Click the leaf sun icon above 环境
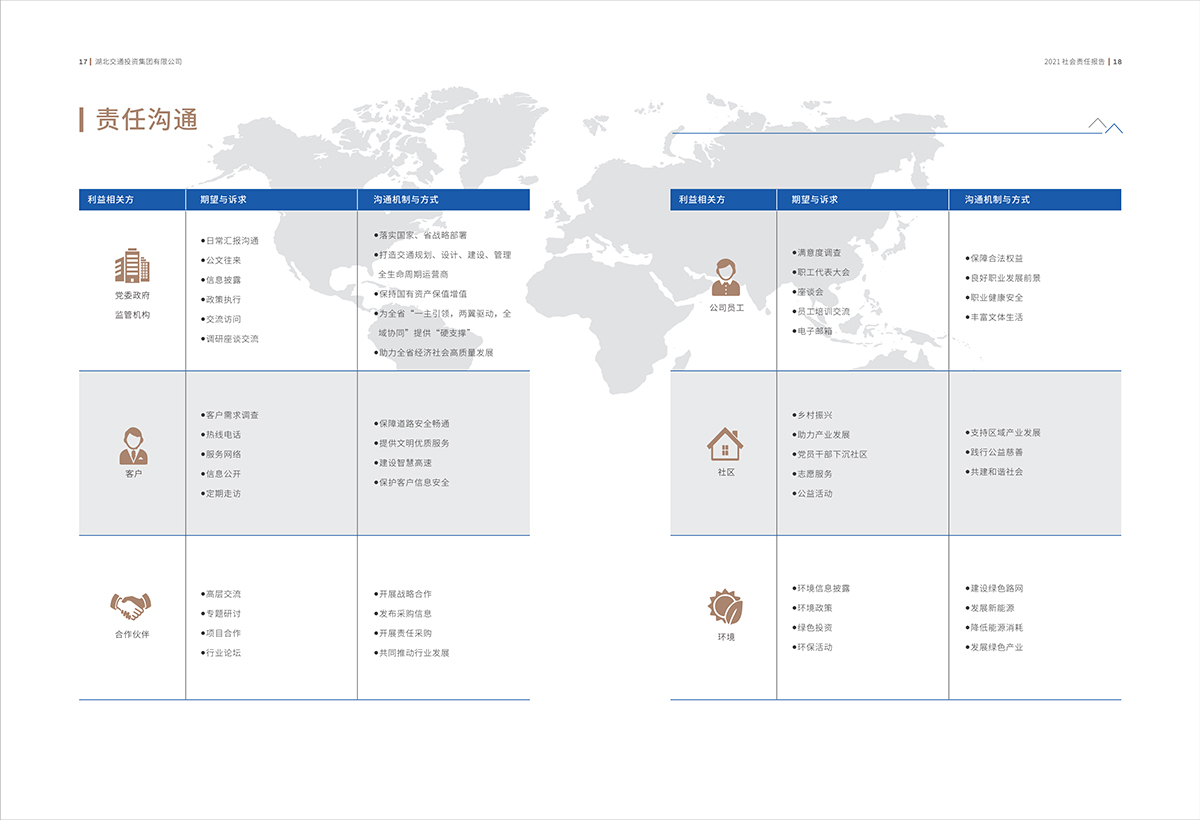Image resolution: width=1200 pixels, height=820 pixels. tap(725, 606)
